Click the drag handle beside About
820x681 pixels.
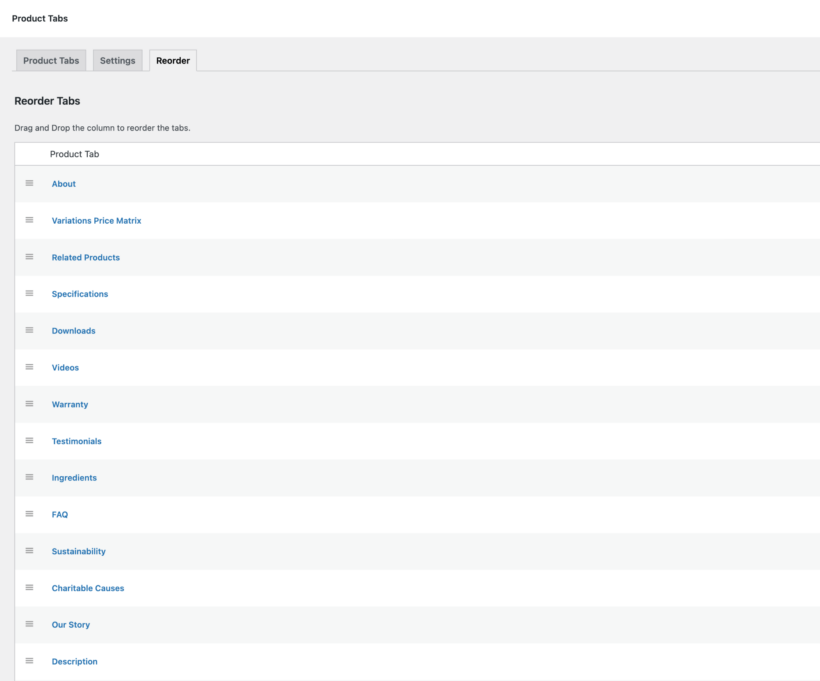[29, 183]
